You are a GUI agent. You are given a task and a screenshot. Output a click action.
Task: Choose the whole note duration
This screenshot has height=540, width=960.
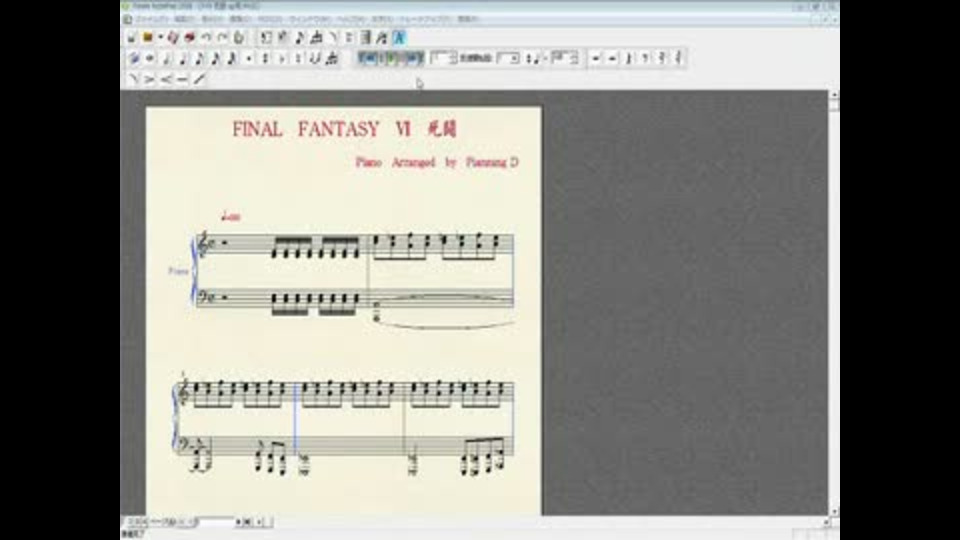click(x=149, y=59)
